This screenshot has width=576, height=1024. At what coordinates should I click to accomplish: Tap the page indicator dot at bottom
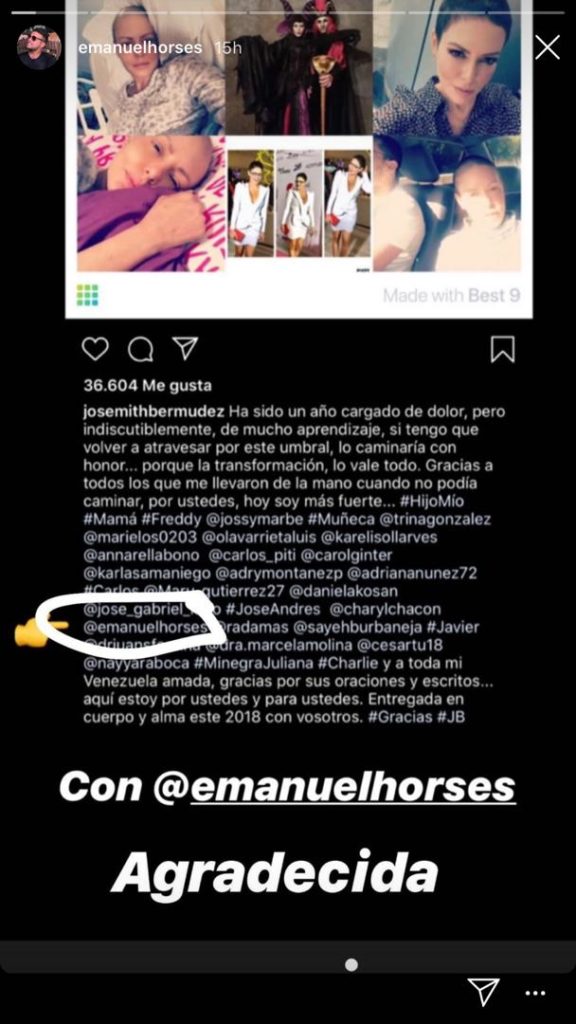[351, 965]
